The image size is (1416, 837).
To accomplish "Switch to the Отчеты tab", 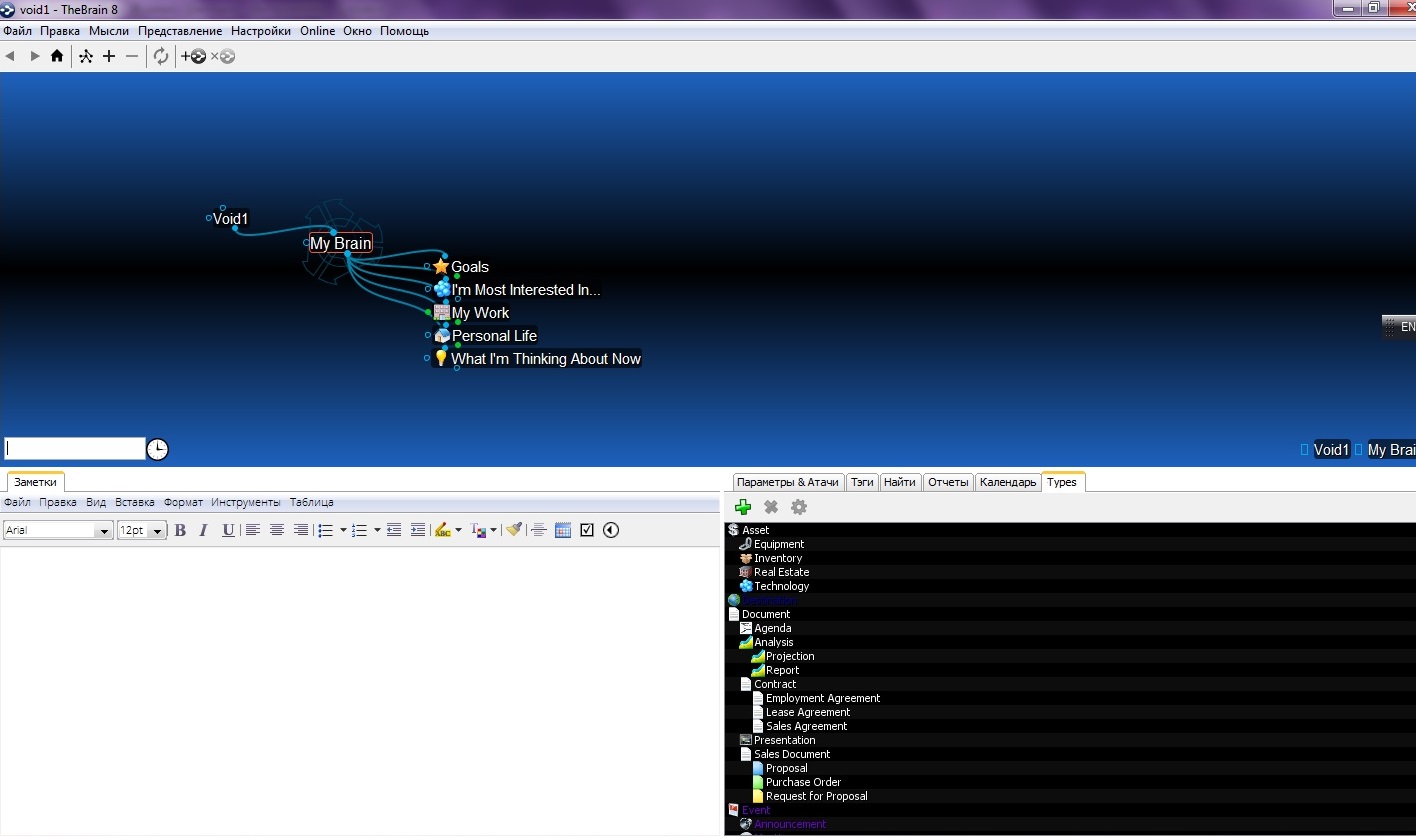I will [x=948, y=482].
